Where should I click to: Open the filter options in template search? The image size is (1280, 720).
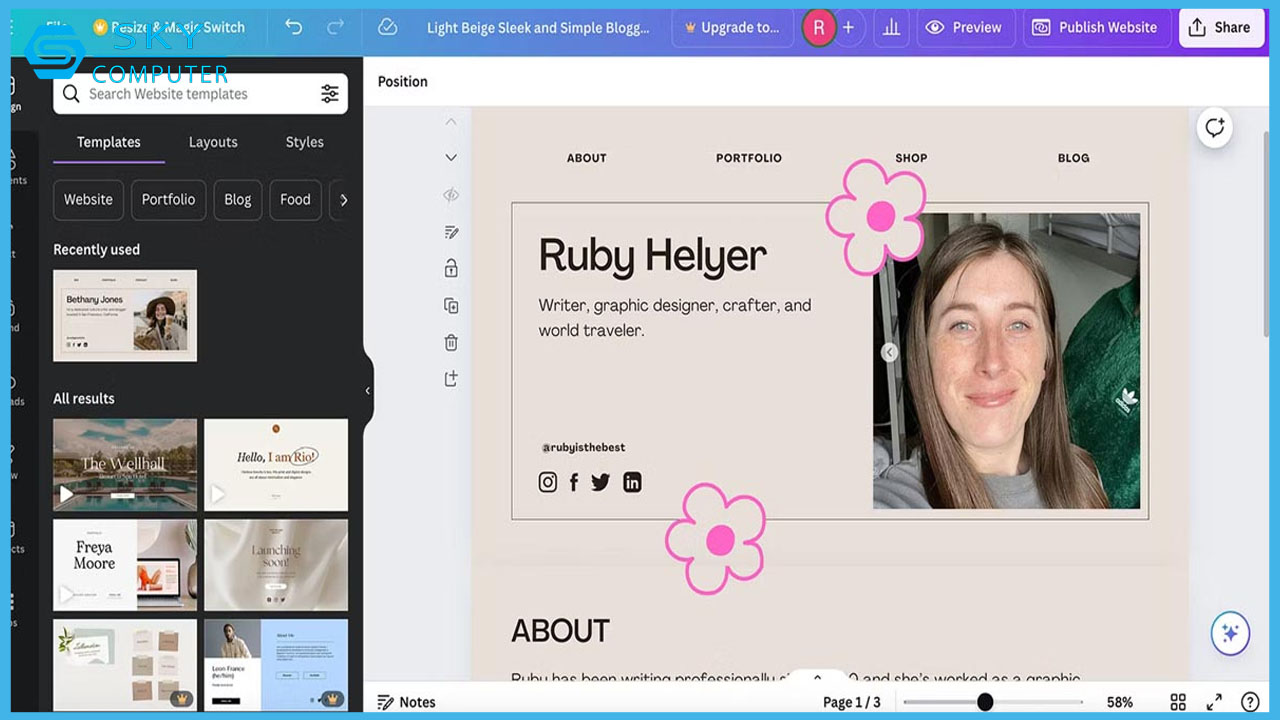[329, 94]
